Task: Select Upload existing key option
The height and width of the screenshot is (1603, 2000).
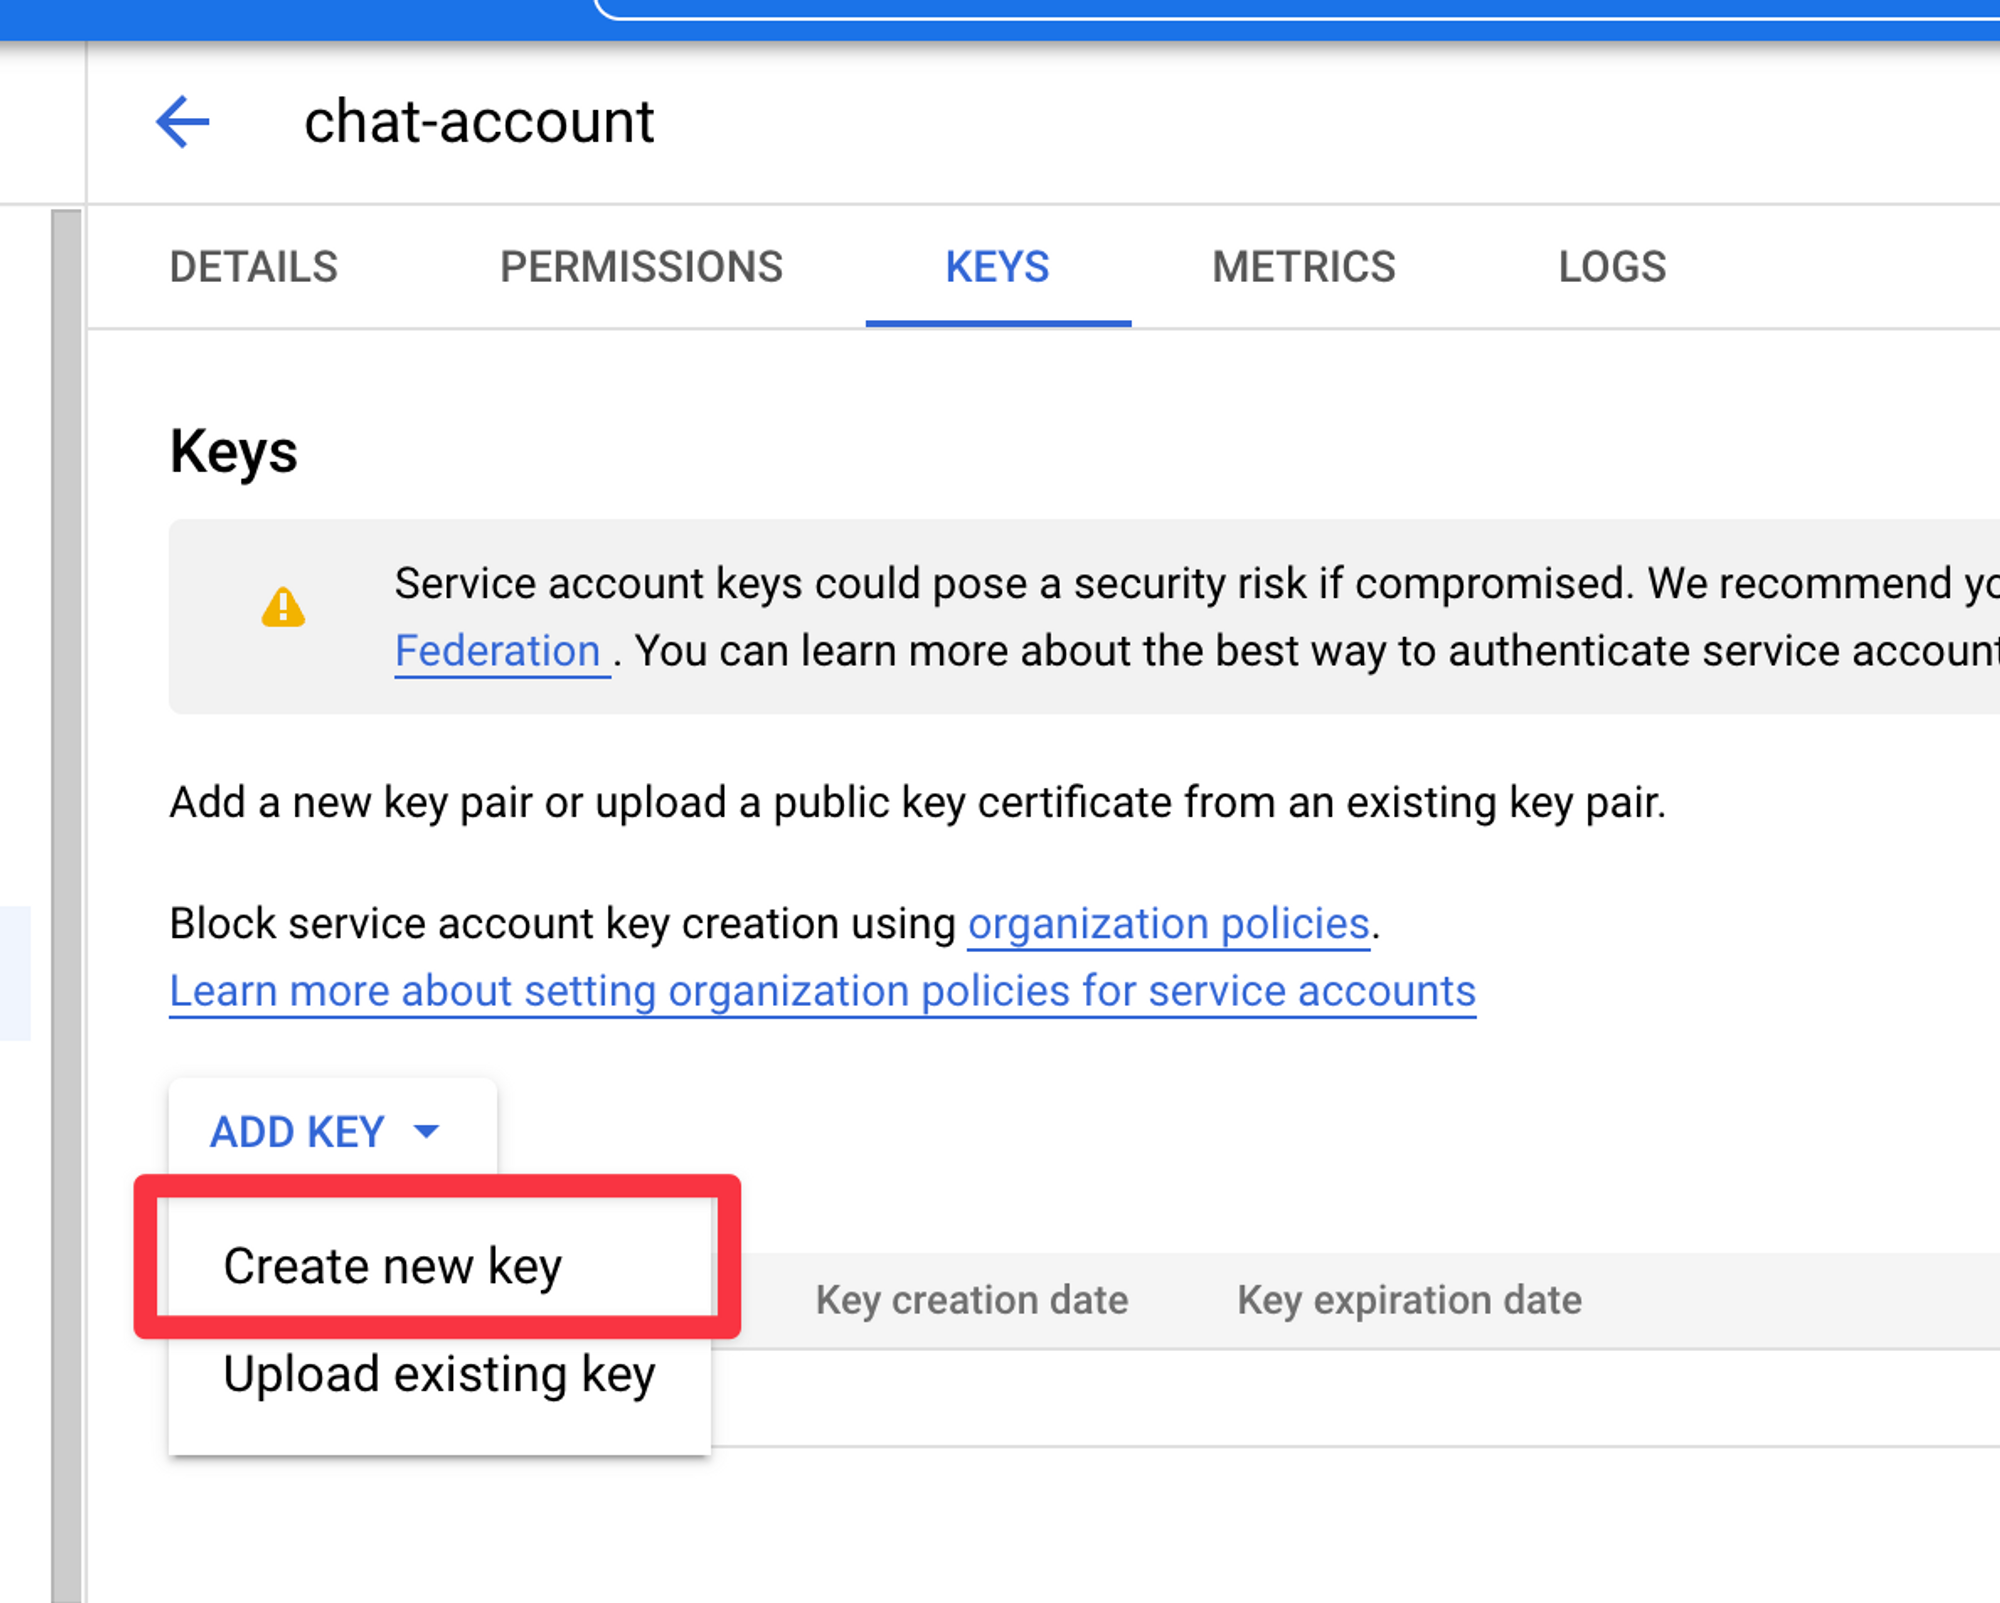Action: click(438, 1374)
